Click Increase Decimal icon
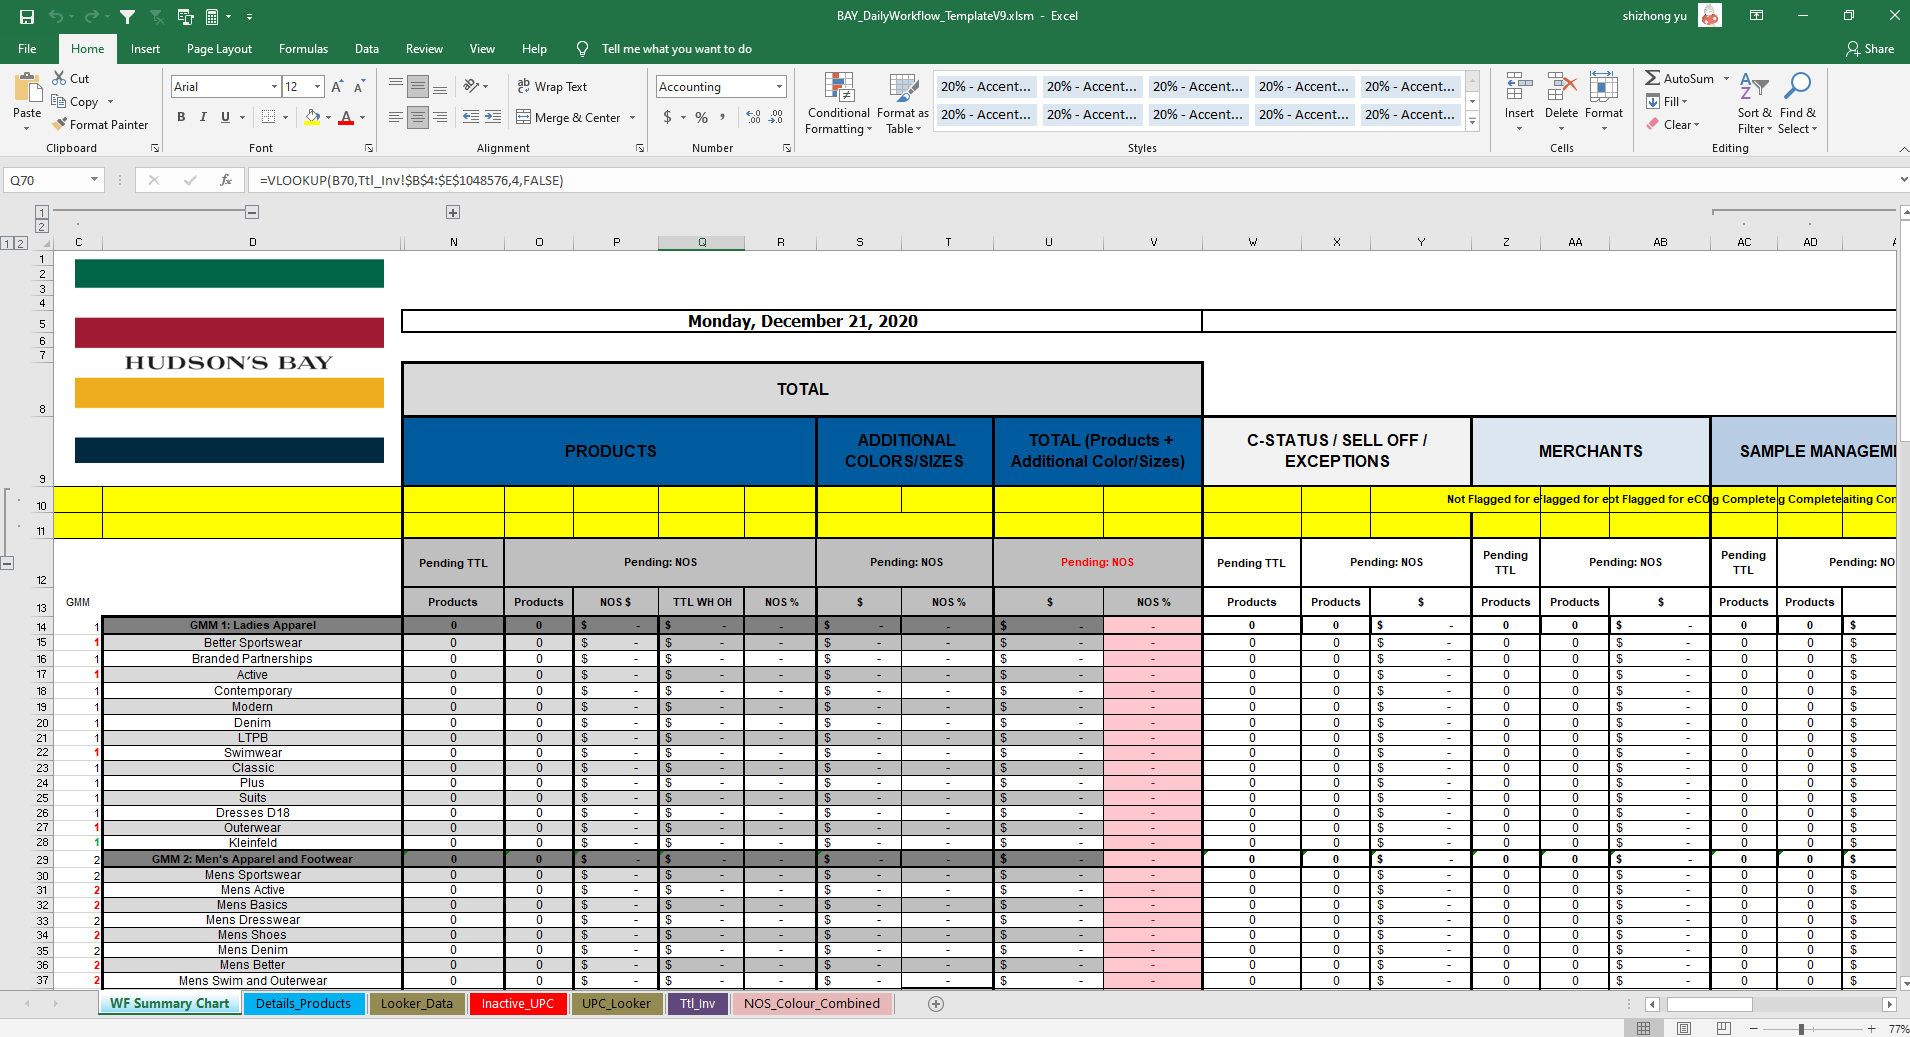The height and width of the screenshot is (1037, 1910). 754,117
